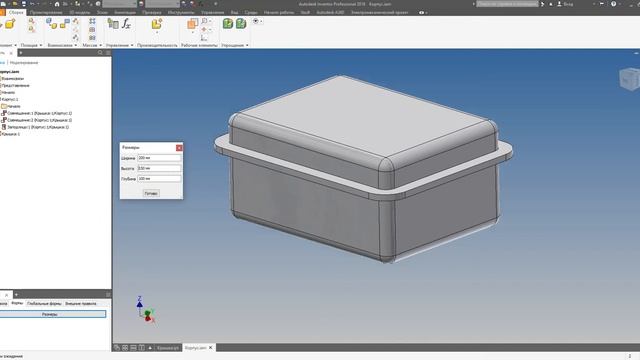Screen dimensions: 640x360
Task: Open the ViewCube in the viewport corner
Action: [629, 78]
